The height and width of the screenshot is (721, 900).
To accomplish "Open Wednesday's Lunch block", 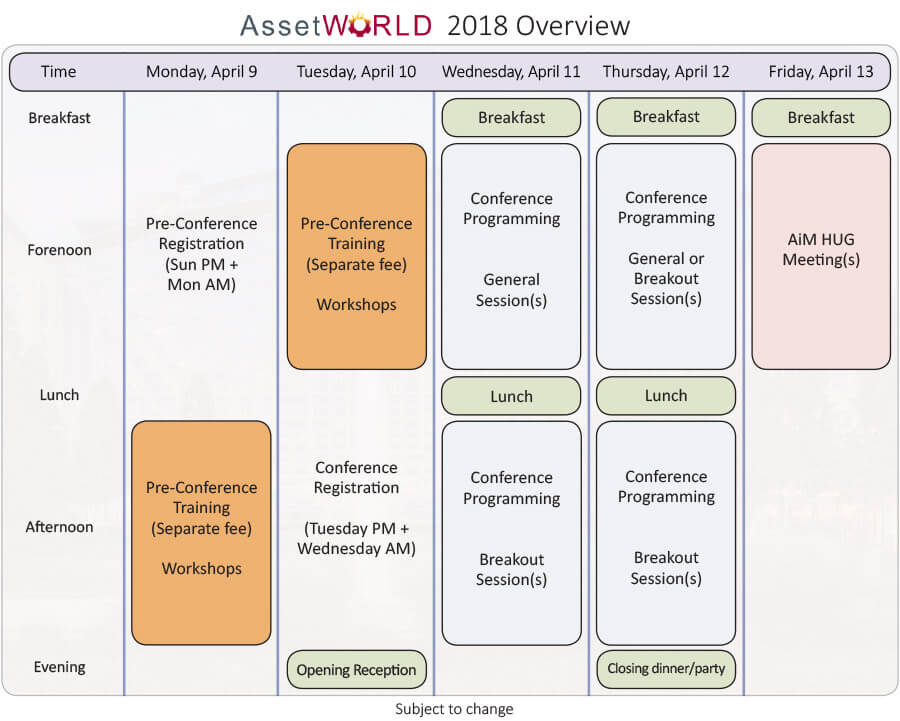I will pos(511,396).
